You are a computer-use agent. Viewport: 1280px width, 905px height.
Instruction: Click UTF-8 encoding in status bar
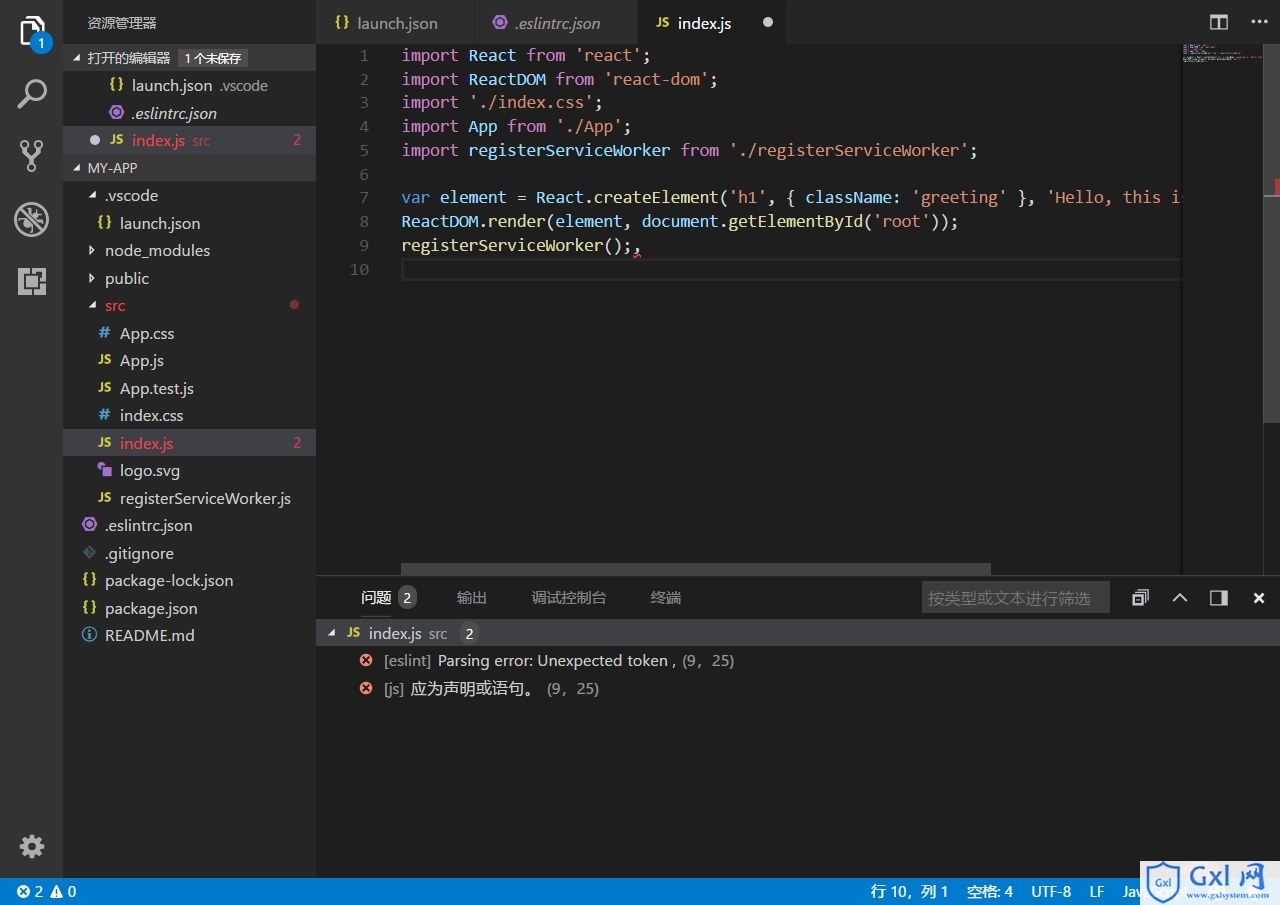coord(1051,892)
